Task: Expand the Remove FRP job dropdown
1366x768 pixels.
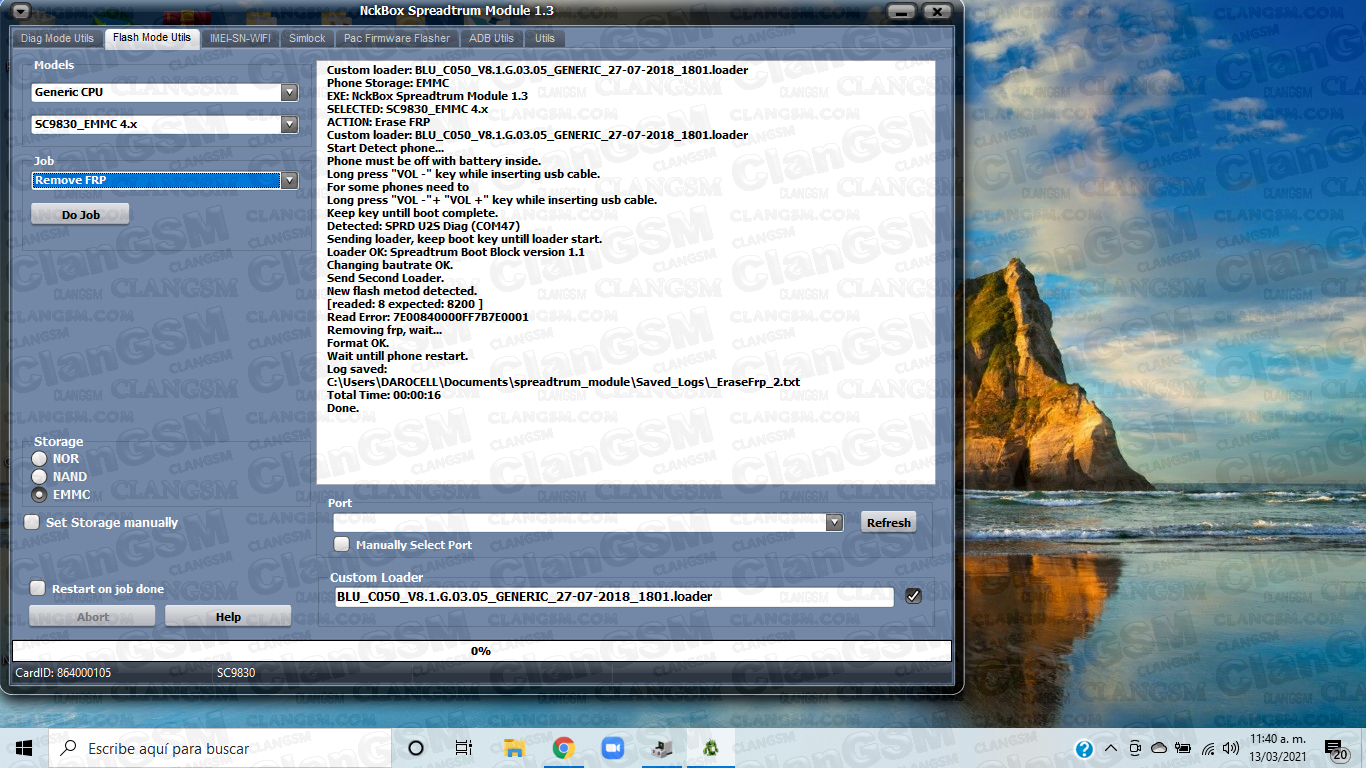Action: point(290,181)
